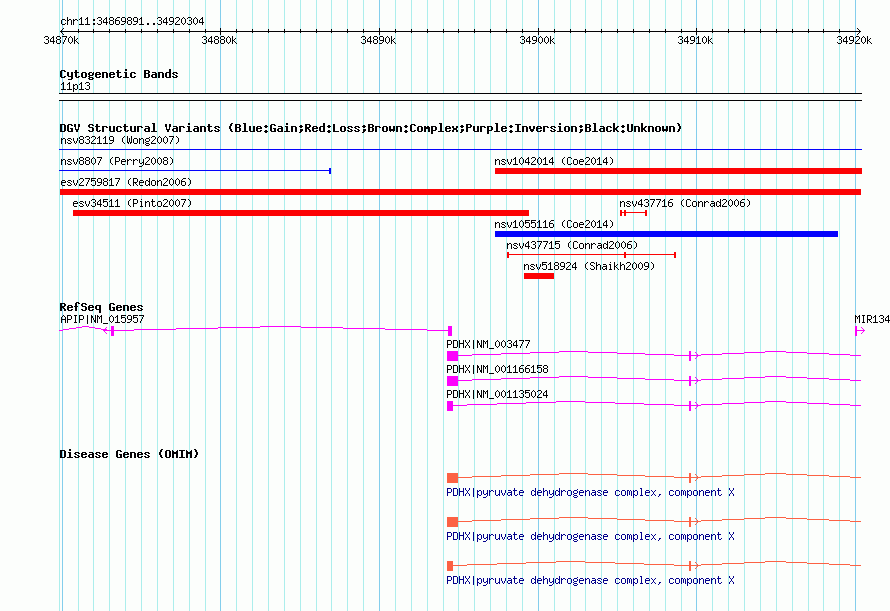Open the MIR134 gene label
Screen dimensions: 890x611
(x=872, y=319)
